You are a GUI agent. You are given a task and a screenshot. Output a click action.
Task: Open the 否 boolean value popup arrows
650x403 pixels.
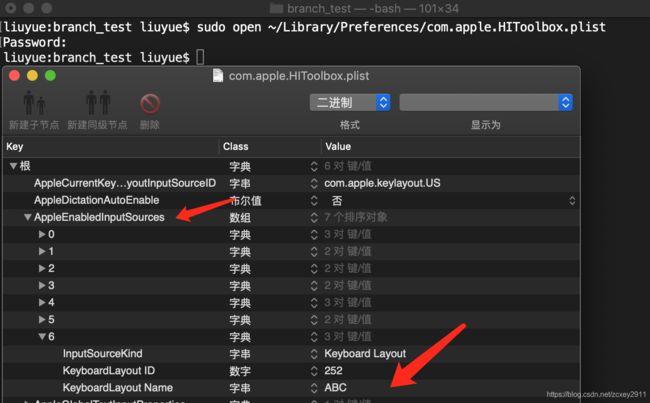point(572,201)
